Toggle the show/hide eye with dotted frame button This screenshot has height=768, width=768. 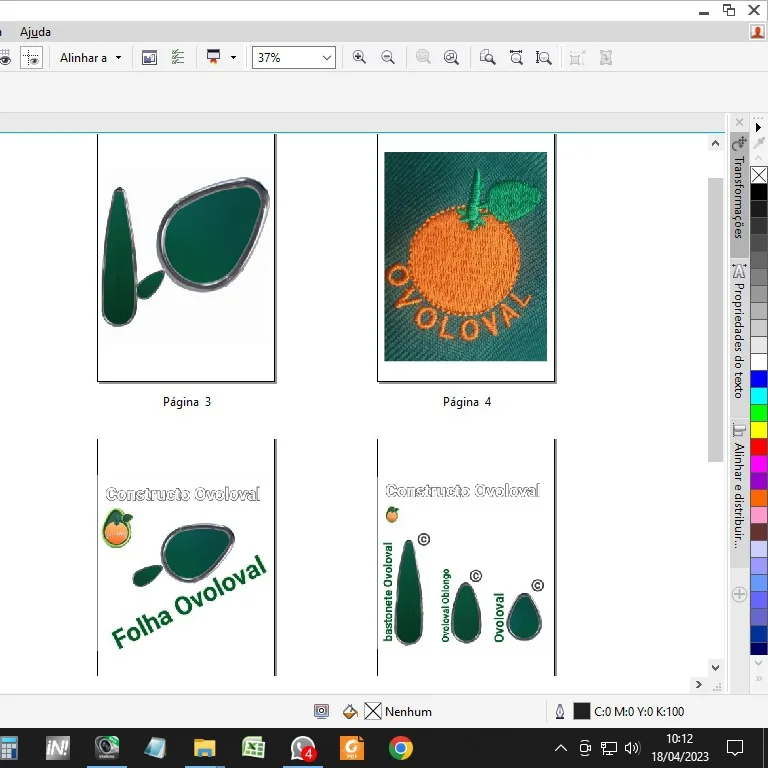click(x=31, y=58)
